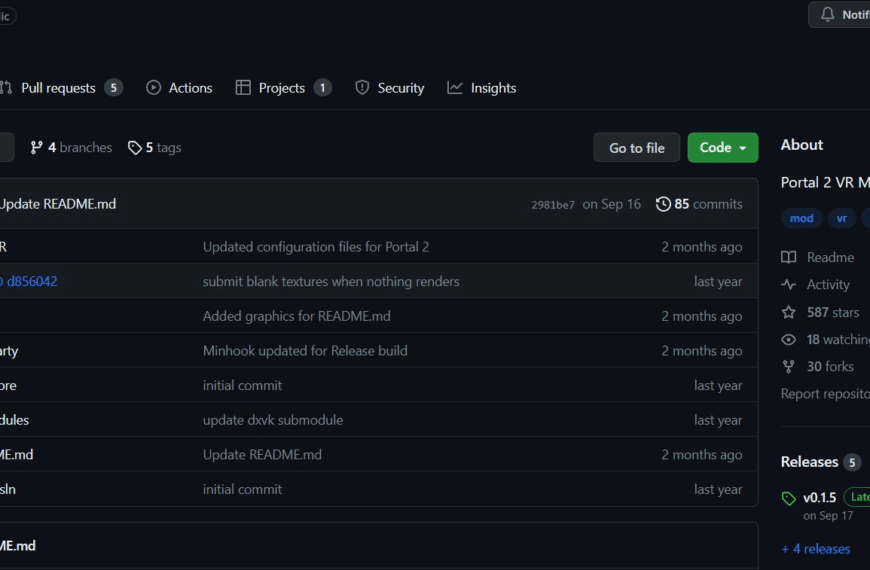
Task: Click the Insights graph icon
Action: point(454,88)
